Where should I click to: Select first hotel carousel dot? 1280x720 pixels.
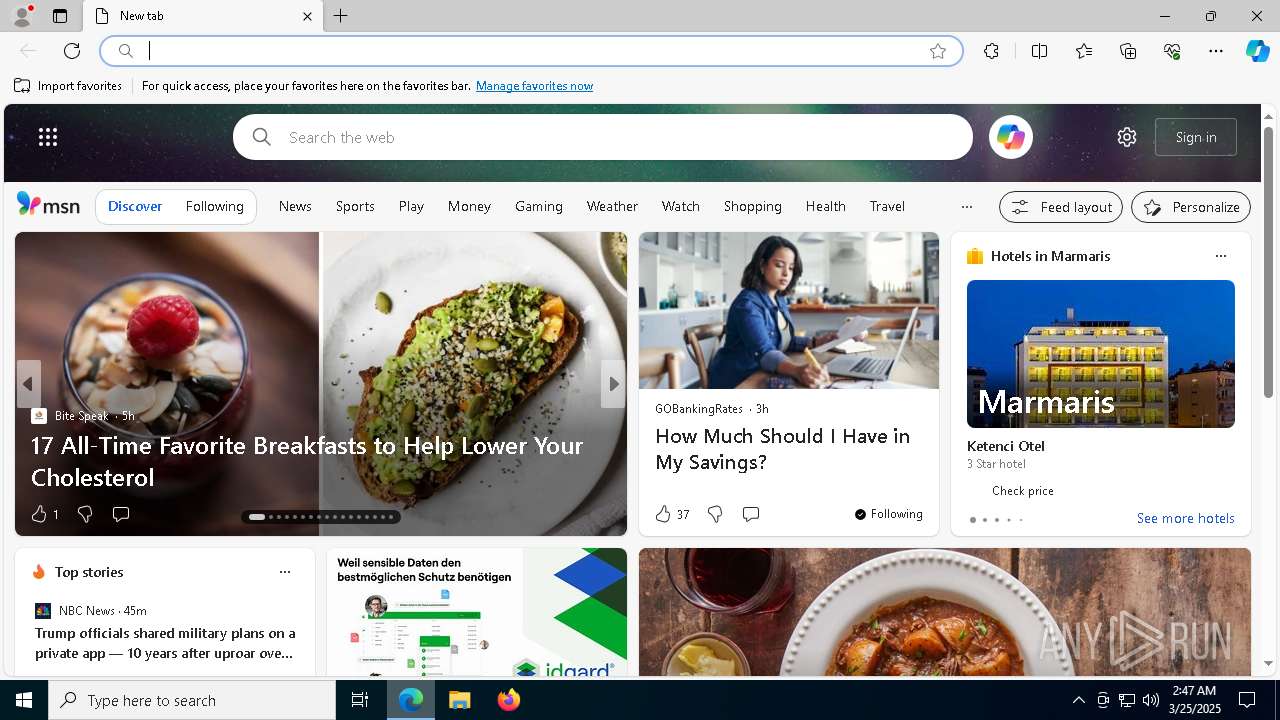pos(973,520)
